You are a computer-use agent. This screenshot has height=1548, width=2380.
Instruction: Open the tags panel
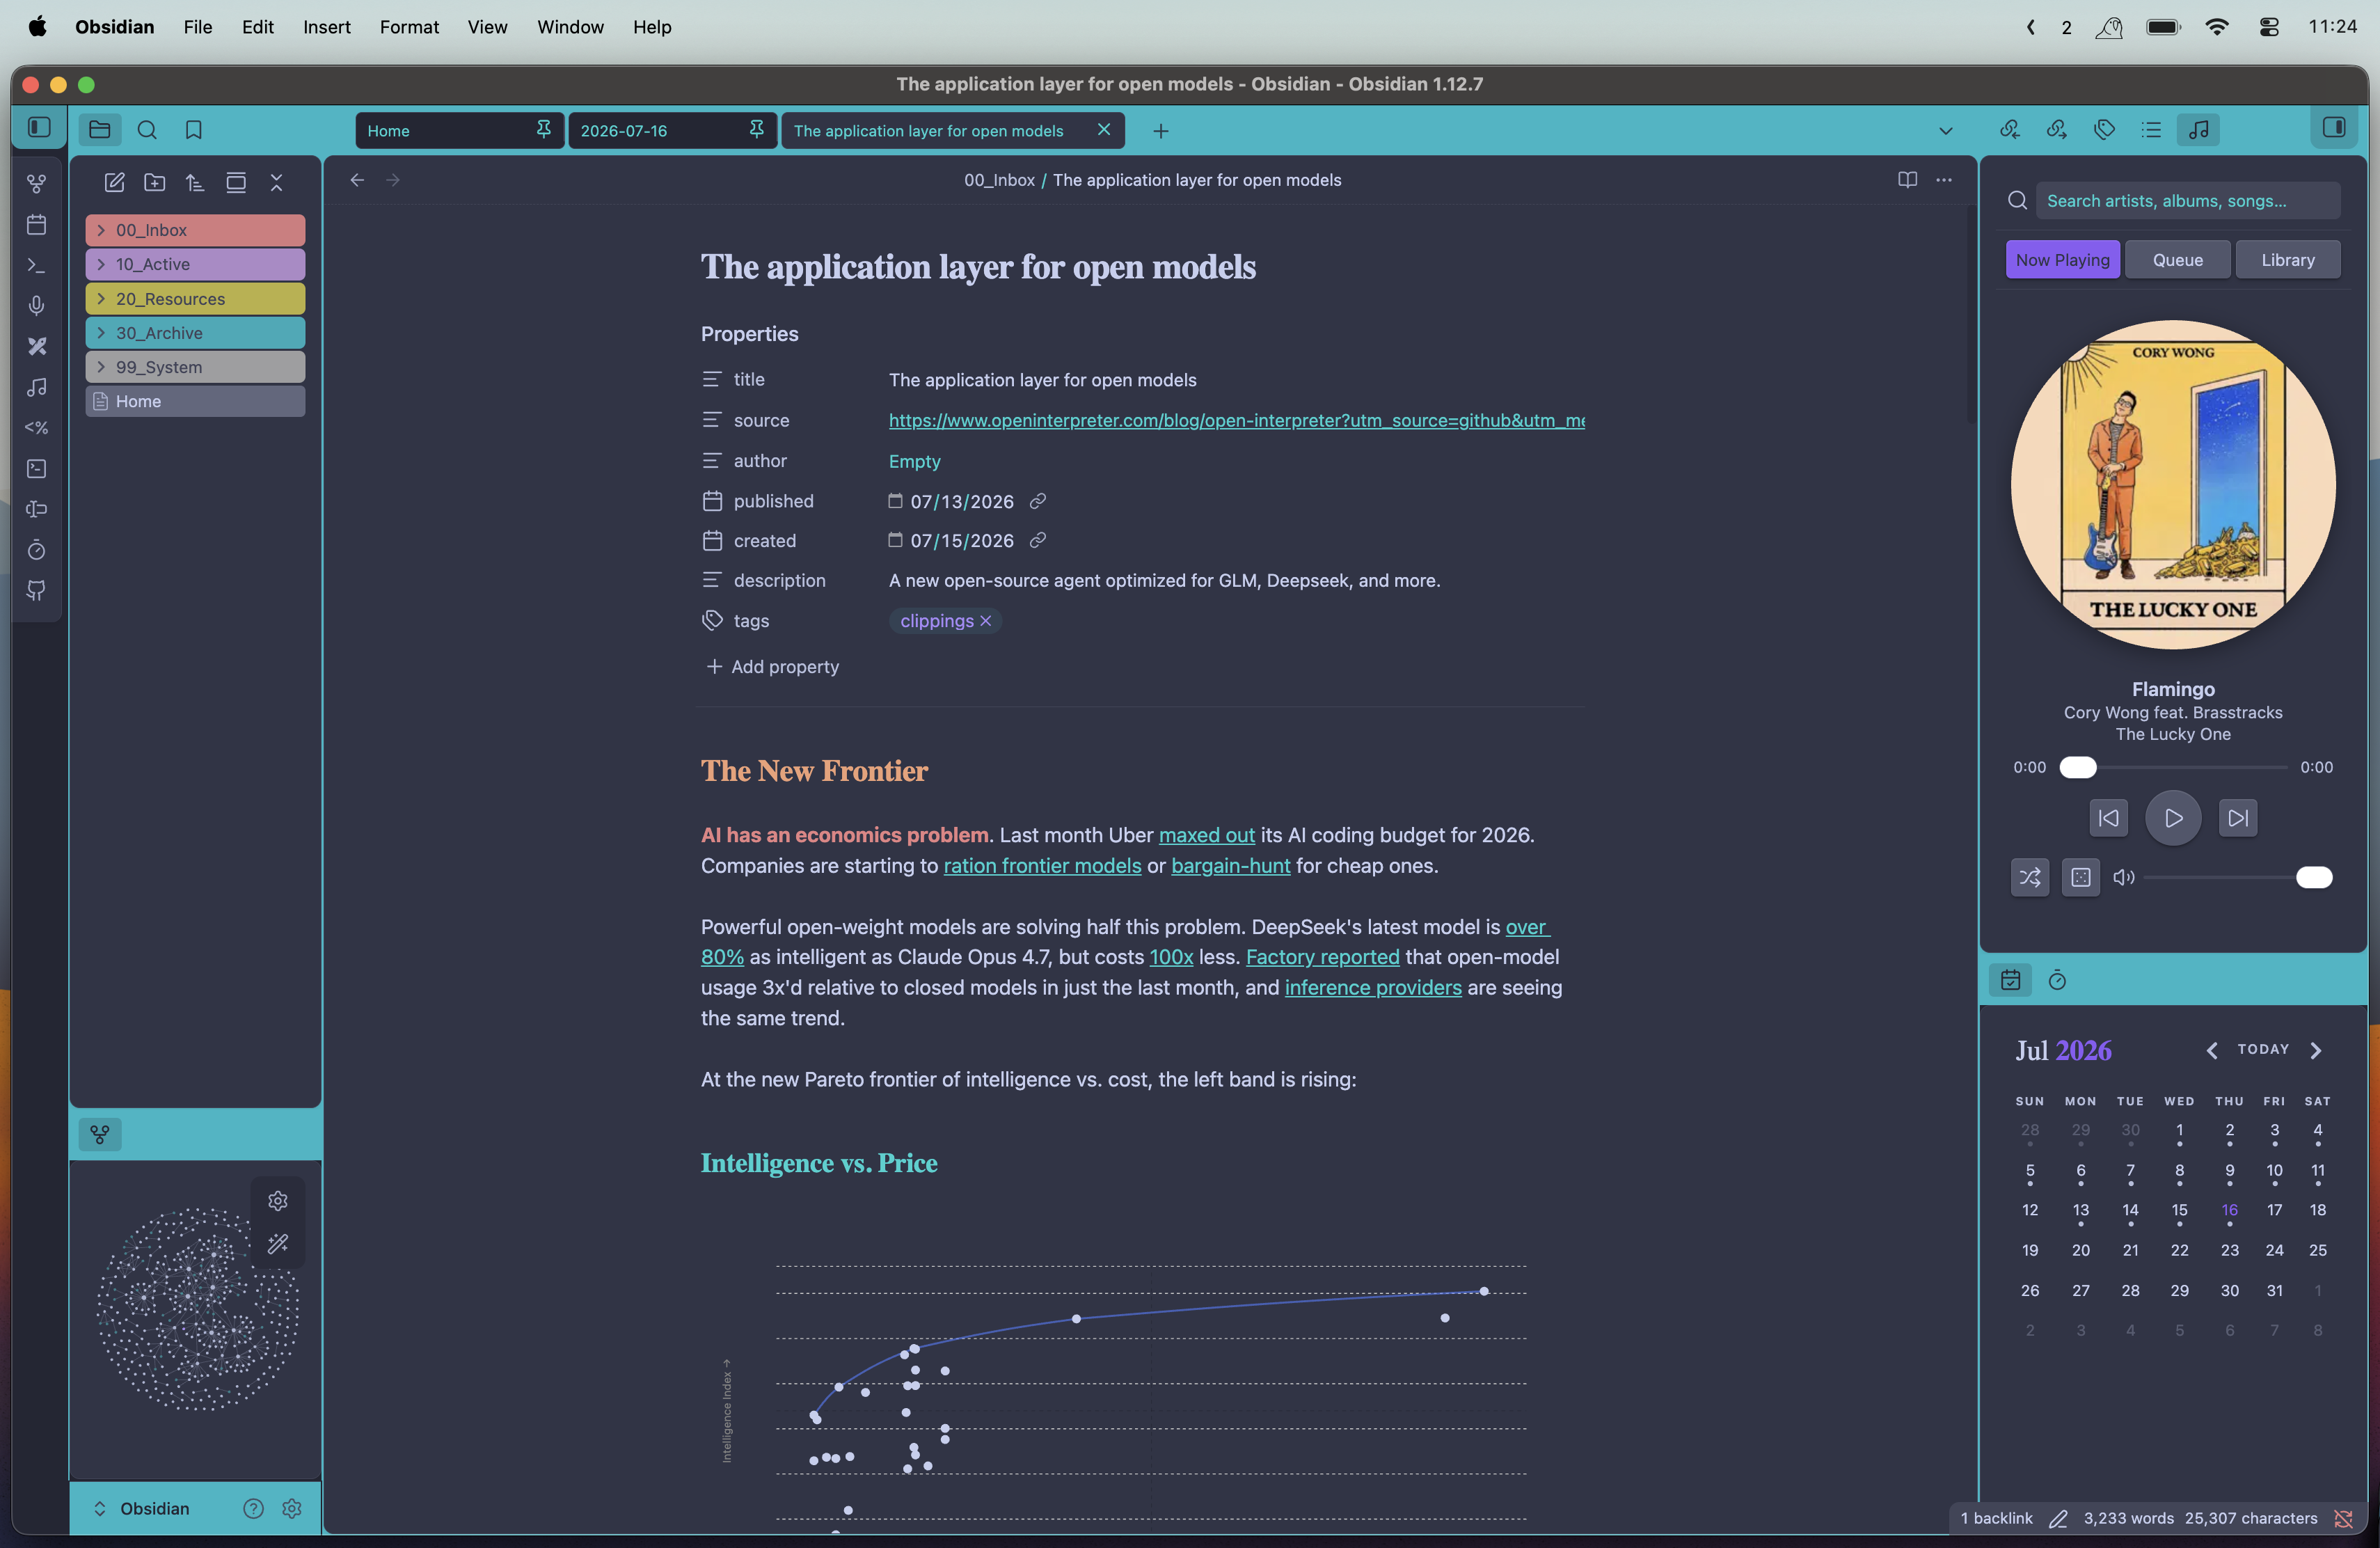pyautogui.click(x=2104, y=130)
